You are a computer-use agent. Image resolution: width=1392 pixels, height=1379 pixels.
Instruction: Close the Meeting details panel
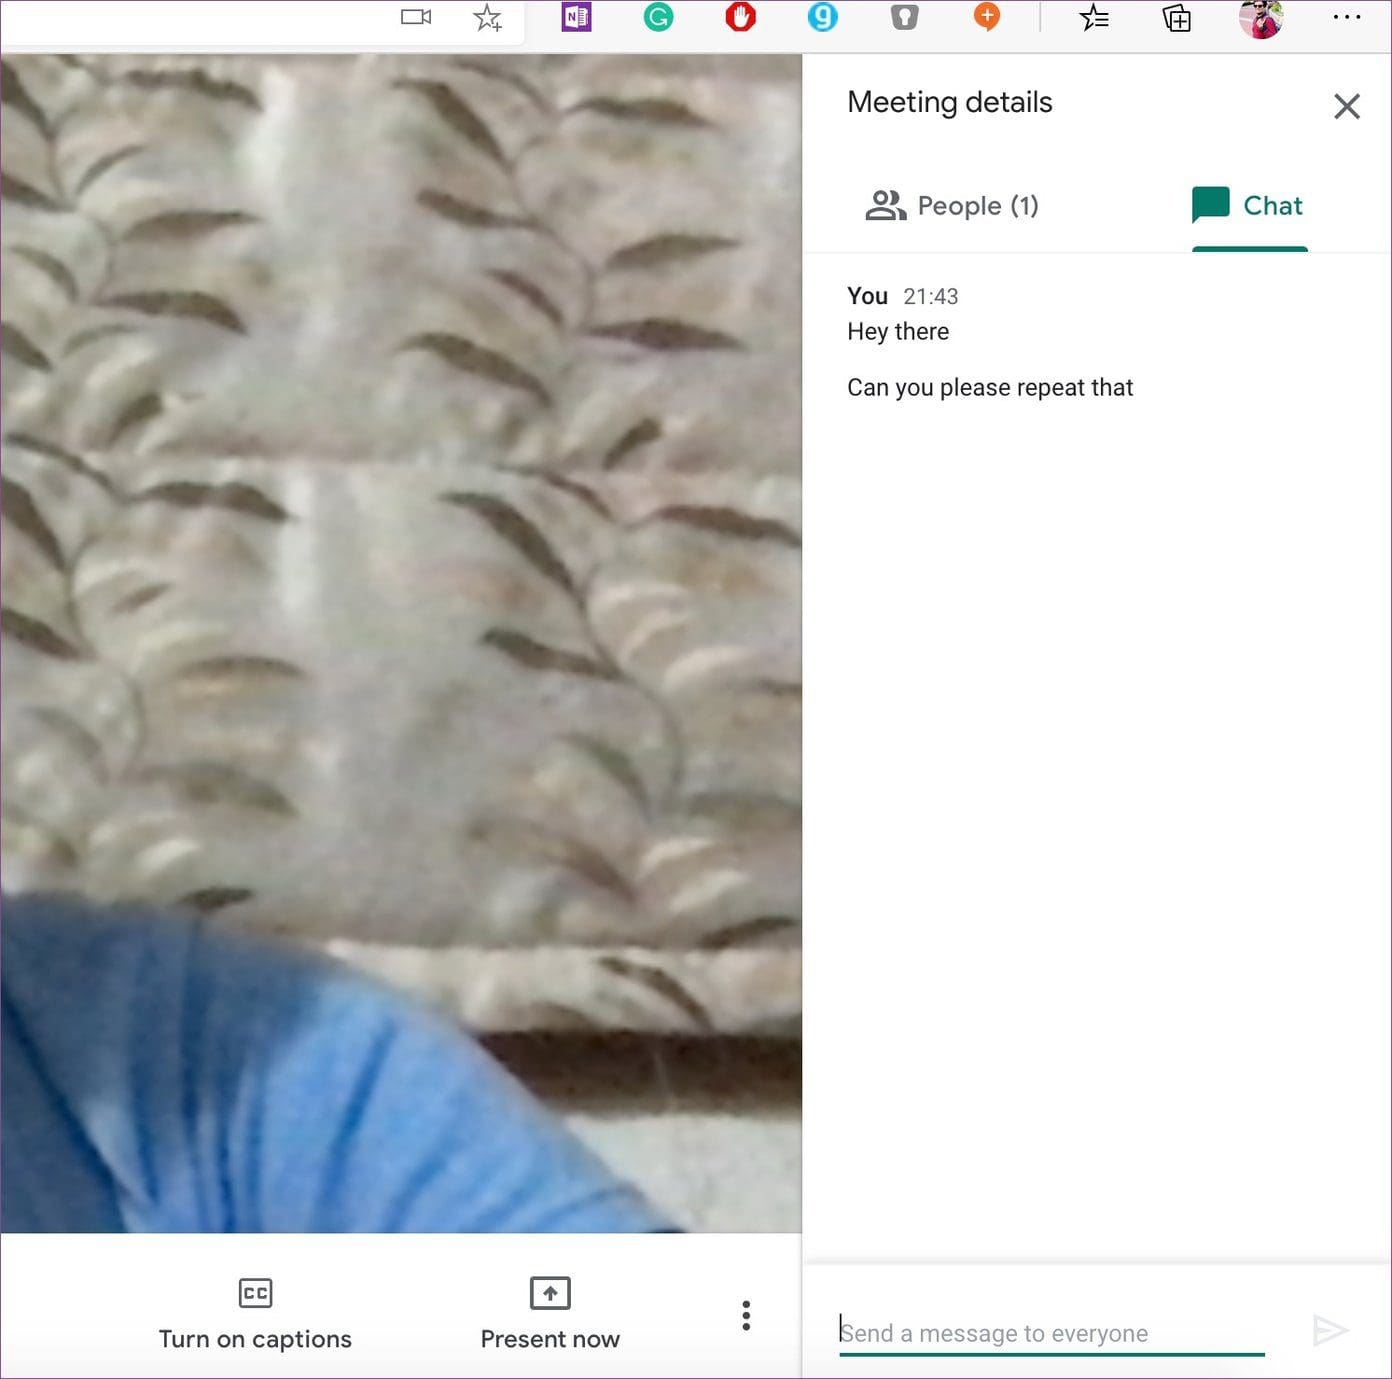click(1347, 106)
